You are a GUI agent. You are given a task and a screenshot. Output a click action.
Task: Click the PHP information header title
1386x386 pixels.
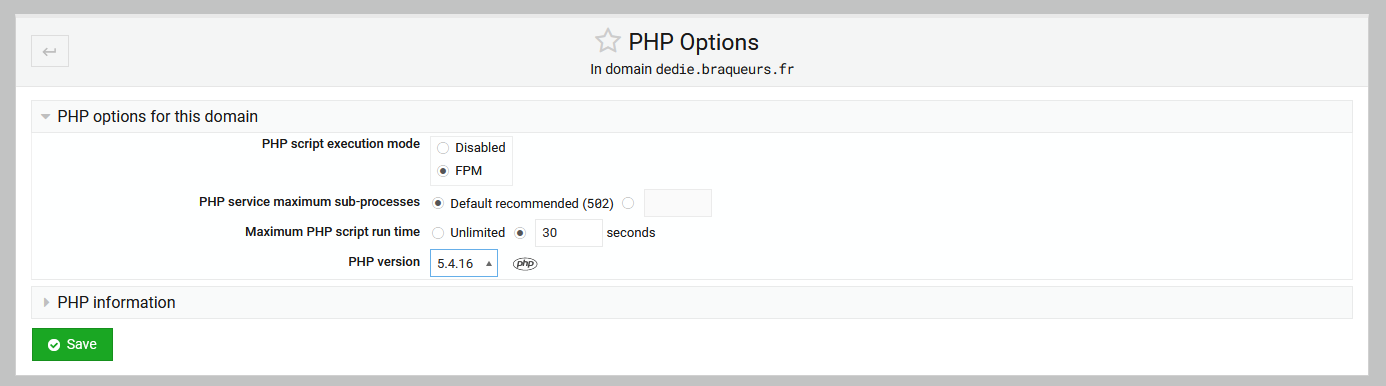tap(117, 302)
